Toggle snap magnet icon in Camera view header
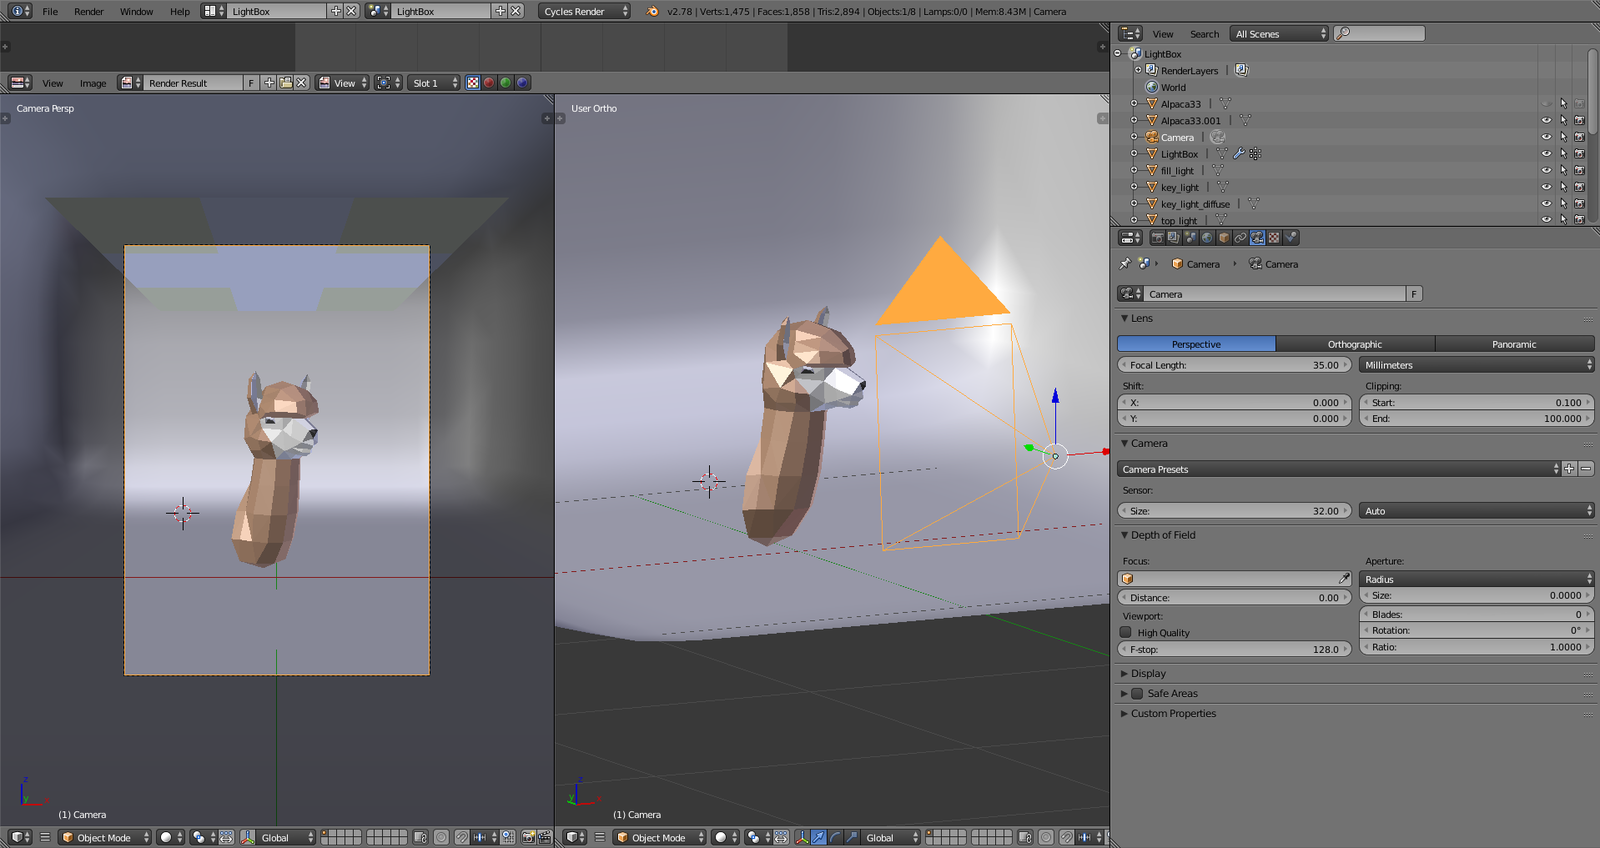1600x848 pixels. click(462, 837)
